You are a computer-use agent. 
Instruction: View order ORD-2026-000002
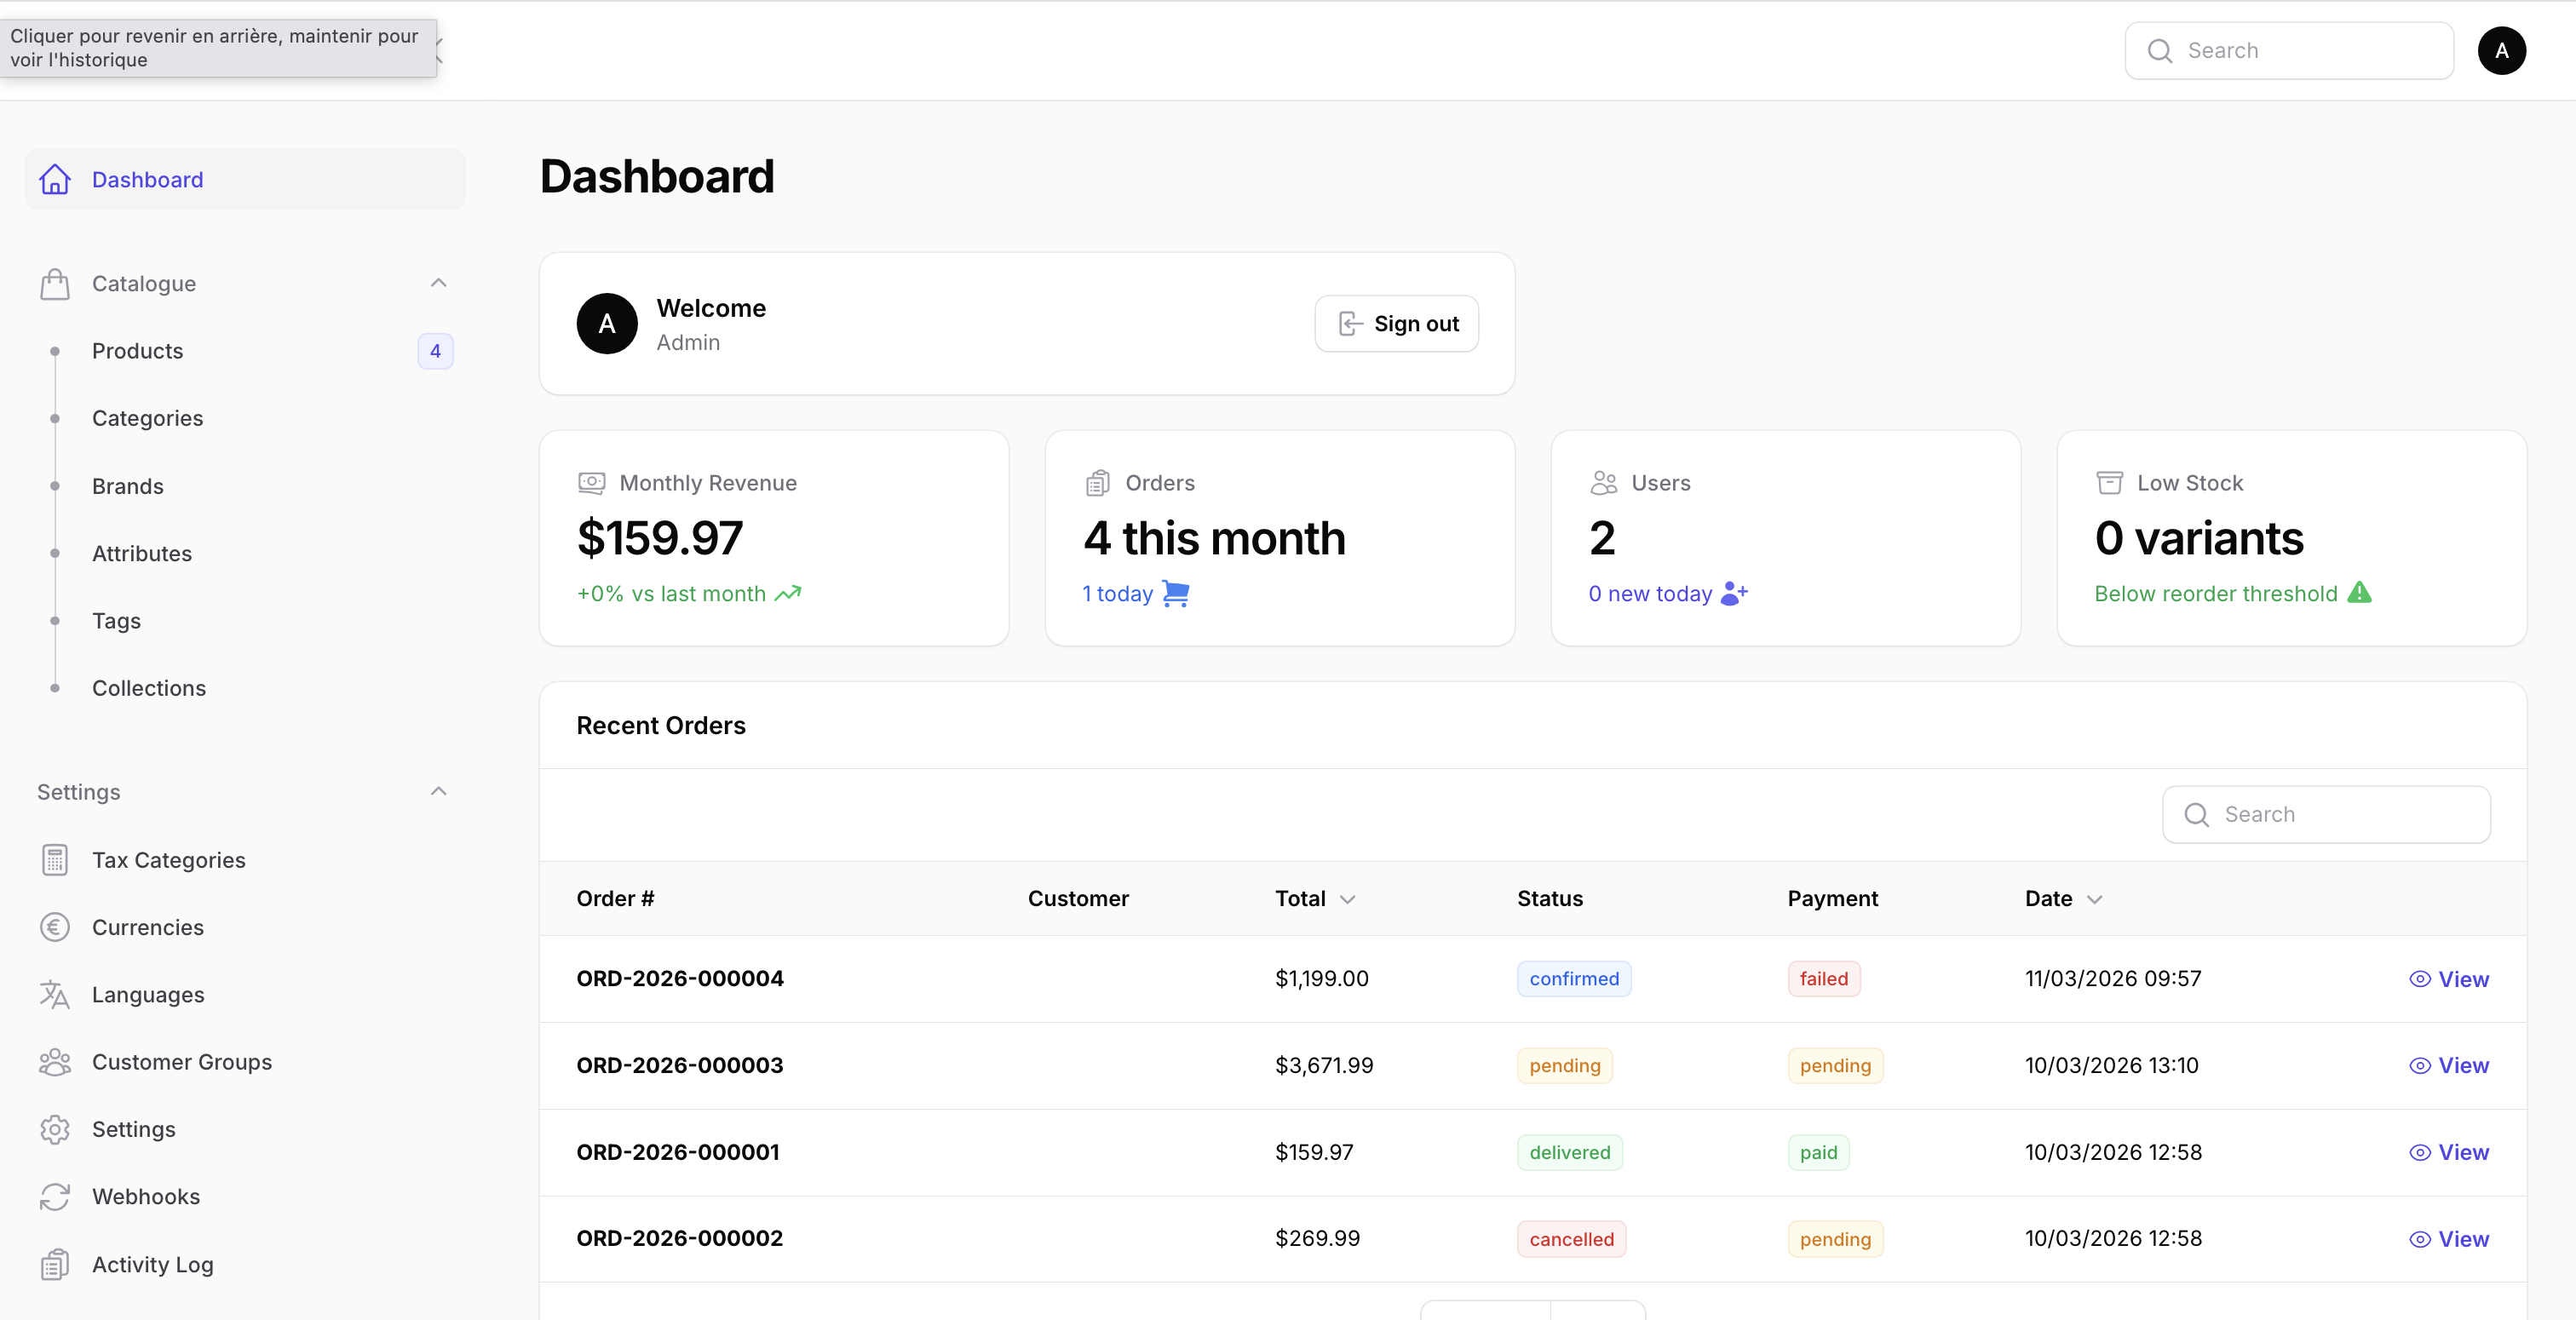point(2448,1239)
